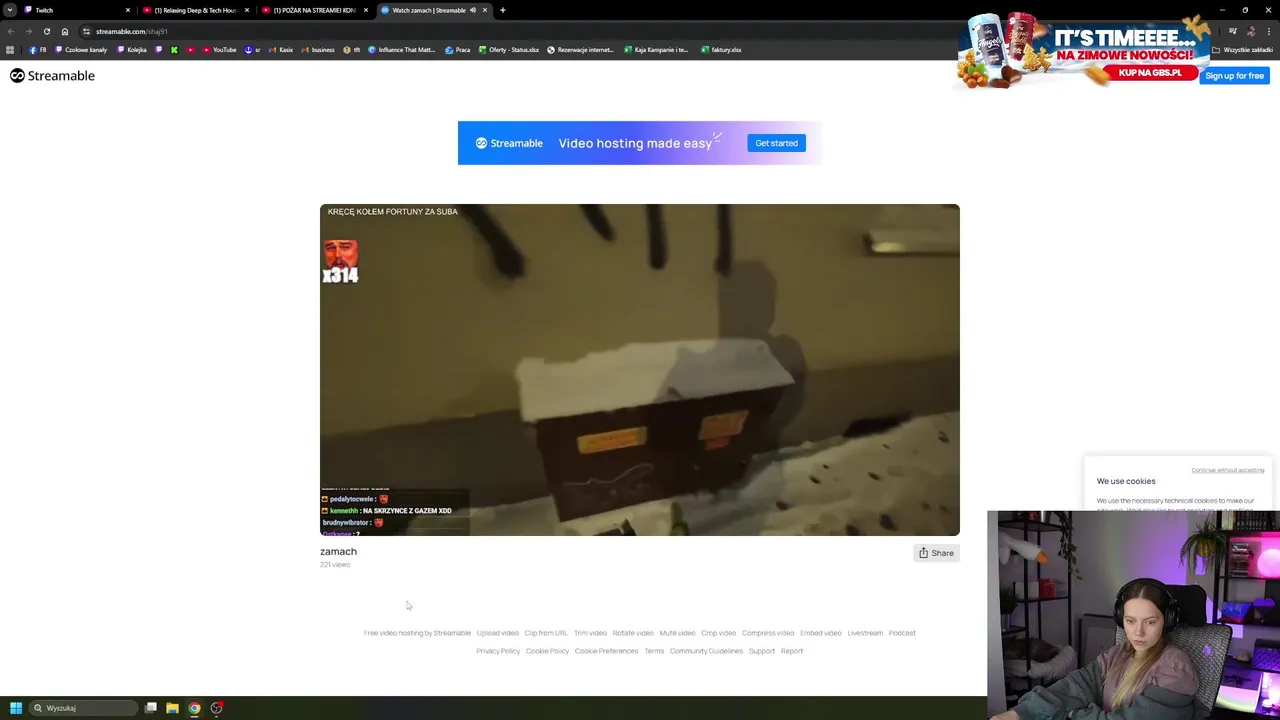Screen dimensions: 1280x720
Task: Open the Oferty - Status.xlsx bookmark
Action: click(509, 50)
